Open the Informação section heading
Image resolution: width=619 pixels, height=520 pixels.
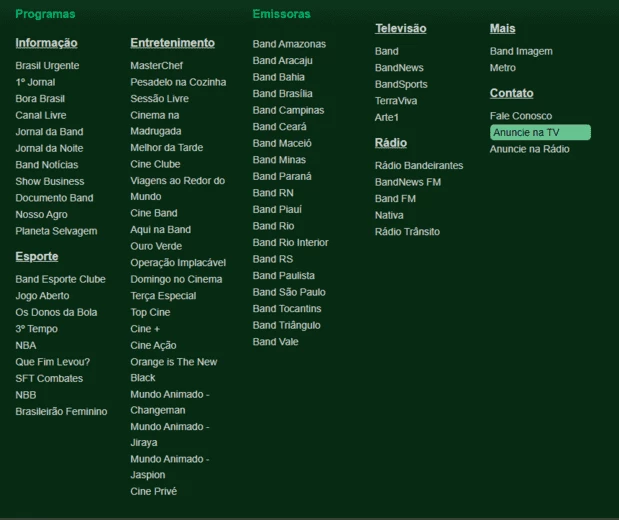click(46, 43)
